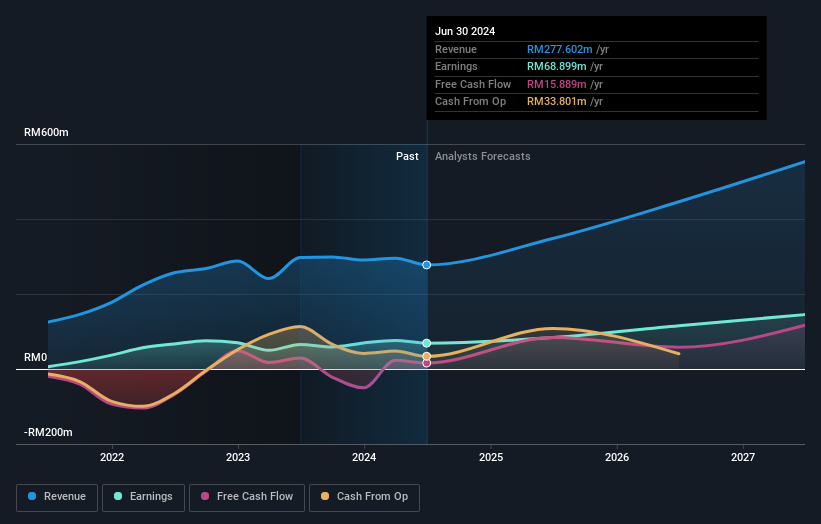
Task: Click the Analysts Forecasts label
Action: pyautogui.click(x=482, y=157)
